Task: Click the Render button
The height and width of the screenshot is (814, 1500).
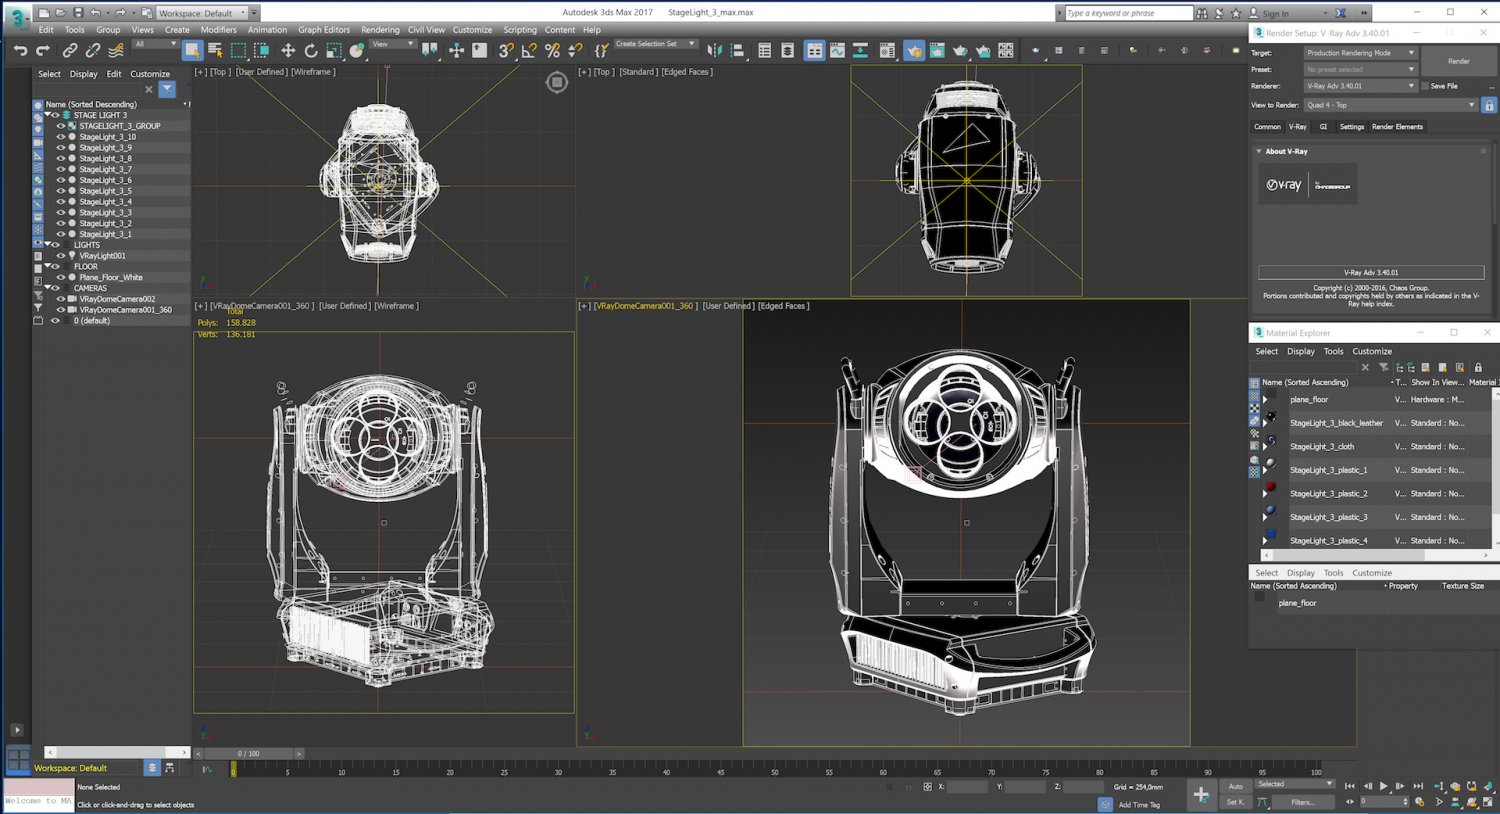Action: [1459, 61]
